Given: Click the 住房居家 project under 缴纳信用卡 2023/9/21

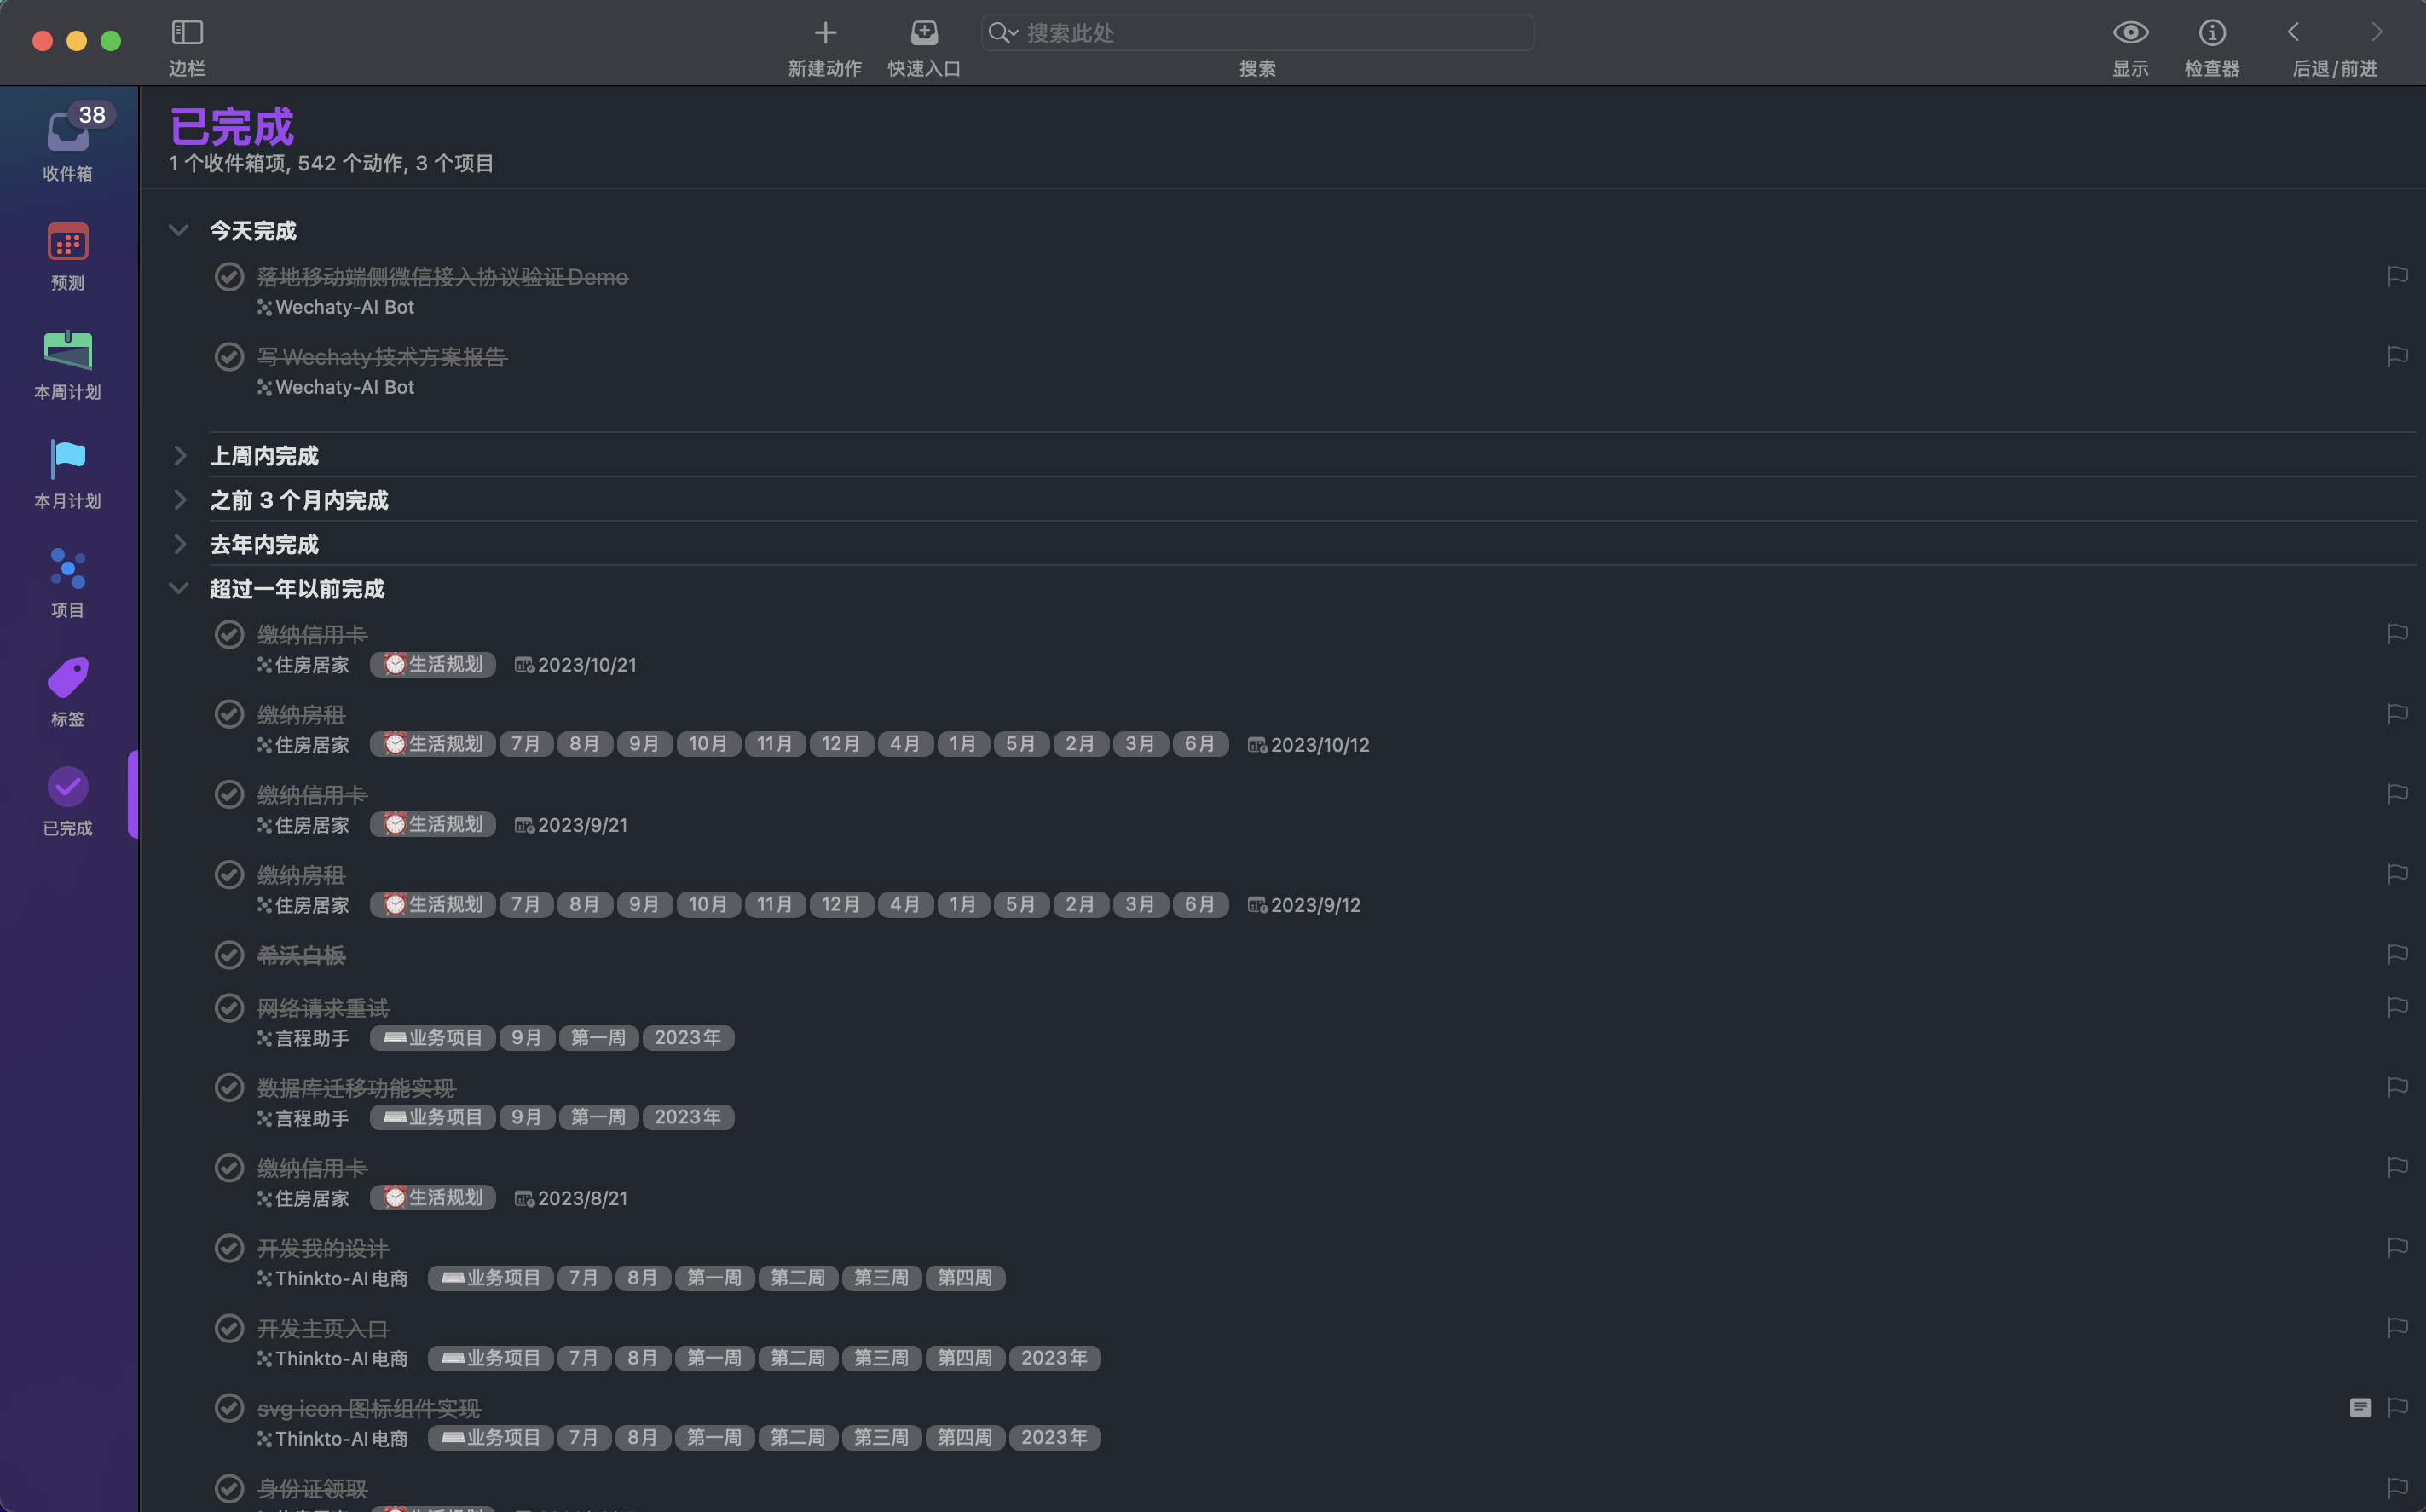Looking at the screenshot, I should coord(304,825).
